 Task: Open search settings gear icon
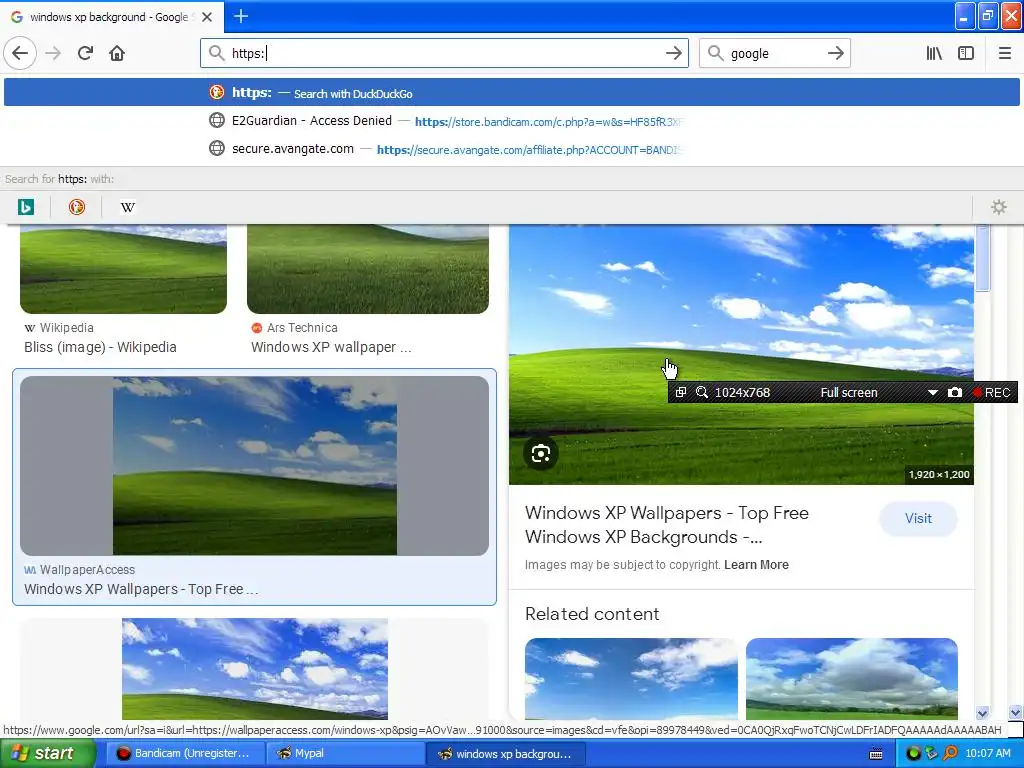click(999, 207)
